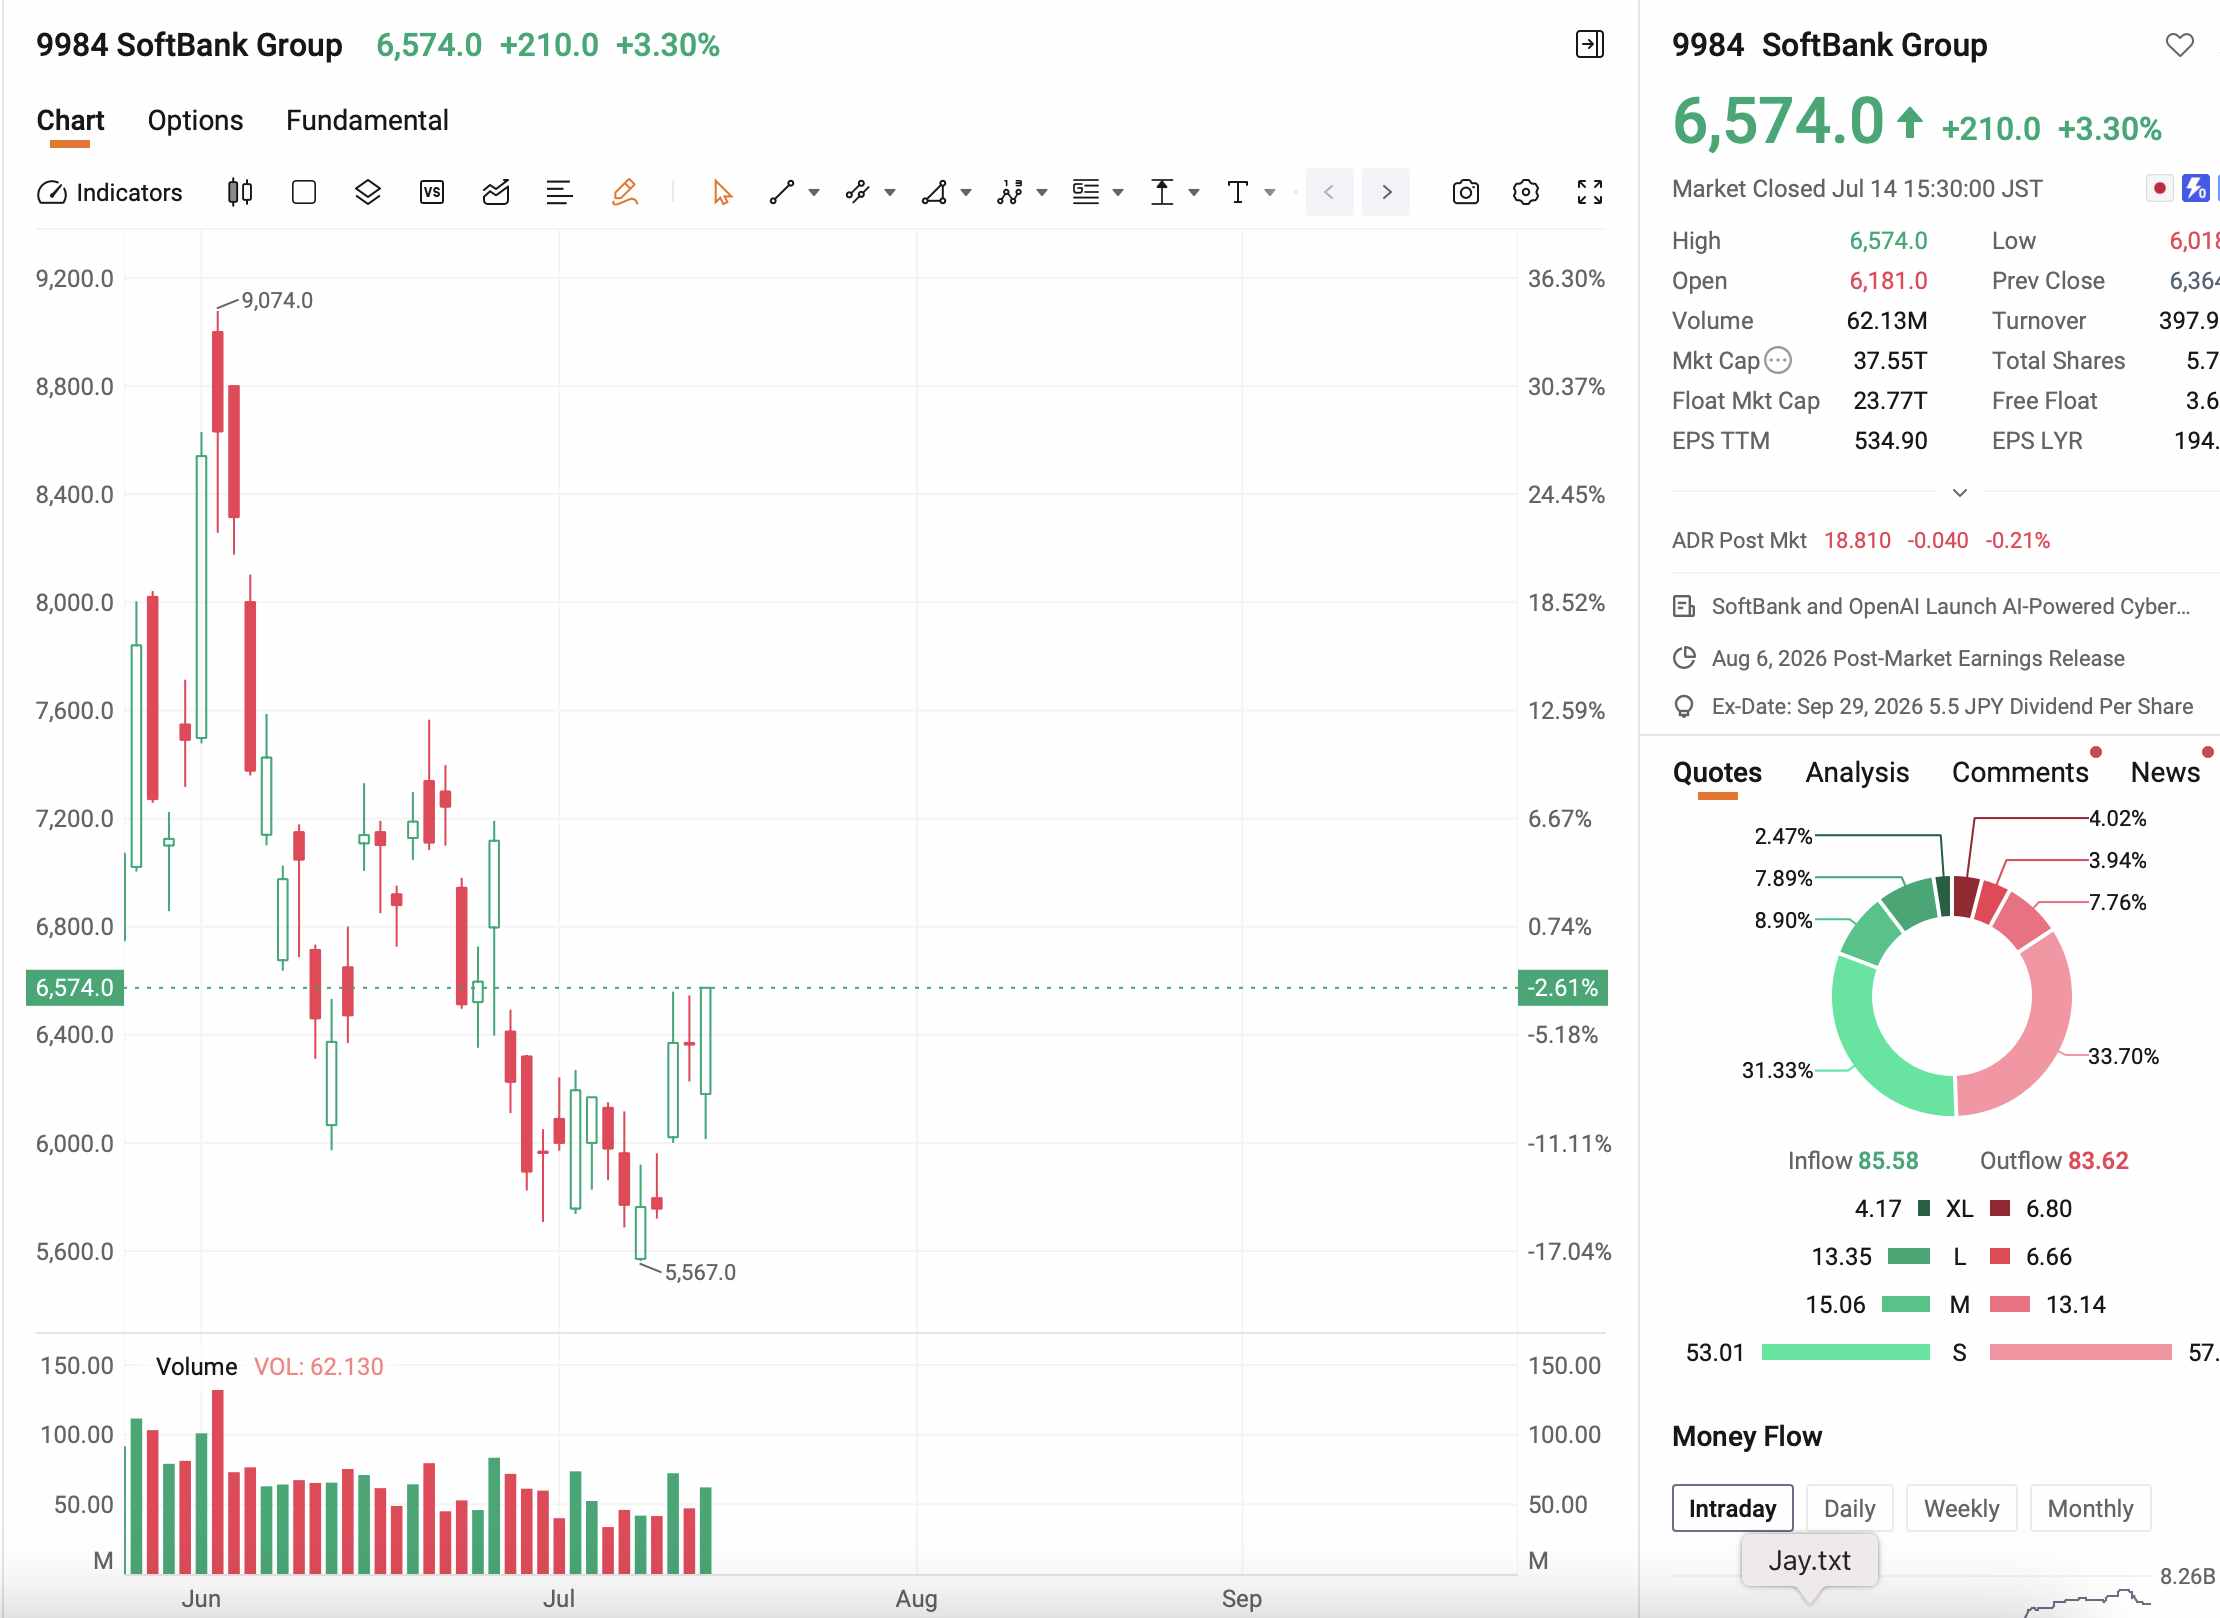Expand the measure tool options

1194,193
